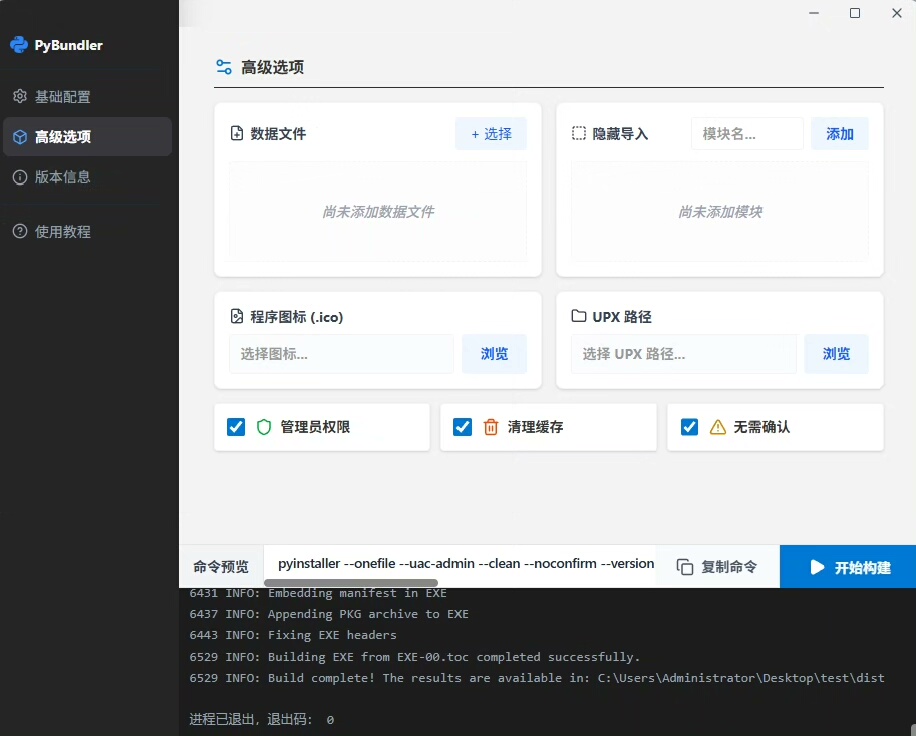Click the 添加 hidden import button
This screenshot has height=736, width=916.
[839, 134]
